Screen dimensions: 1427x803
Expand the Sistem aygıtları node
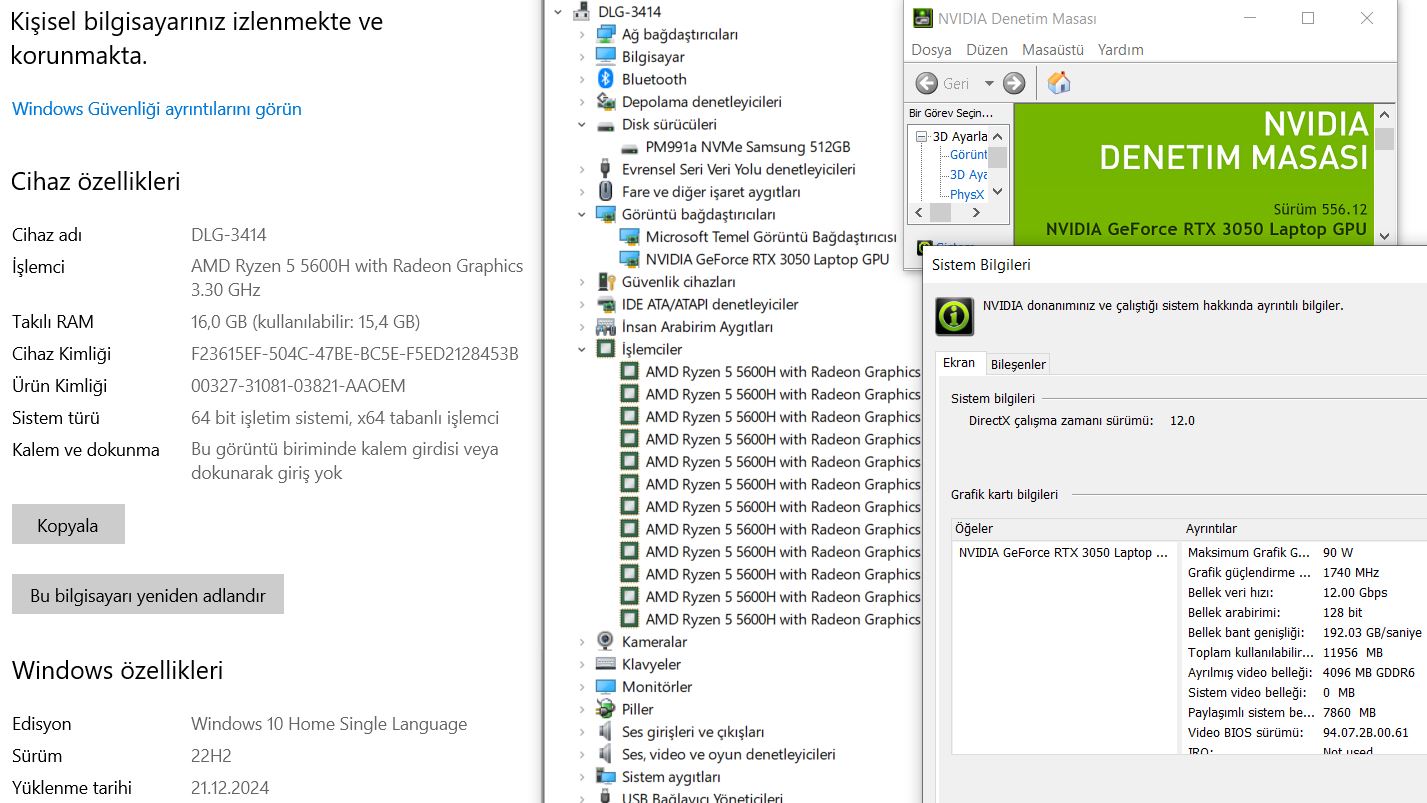click(x=581, y=776)
